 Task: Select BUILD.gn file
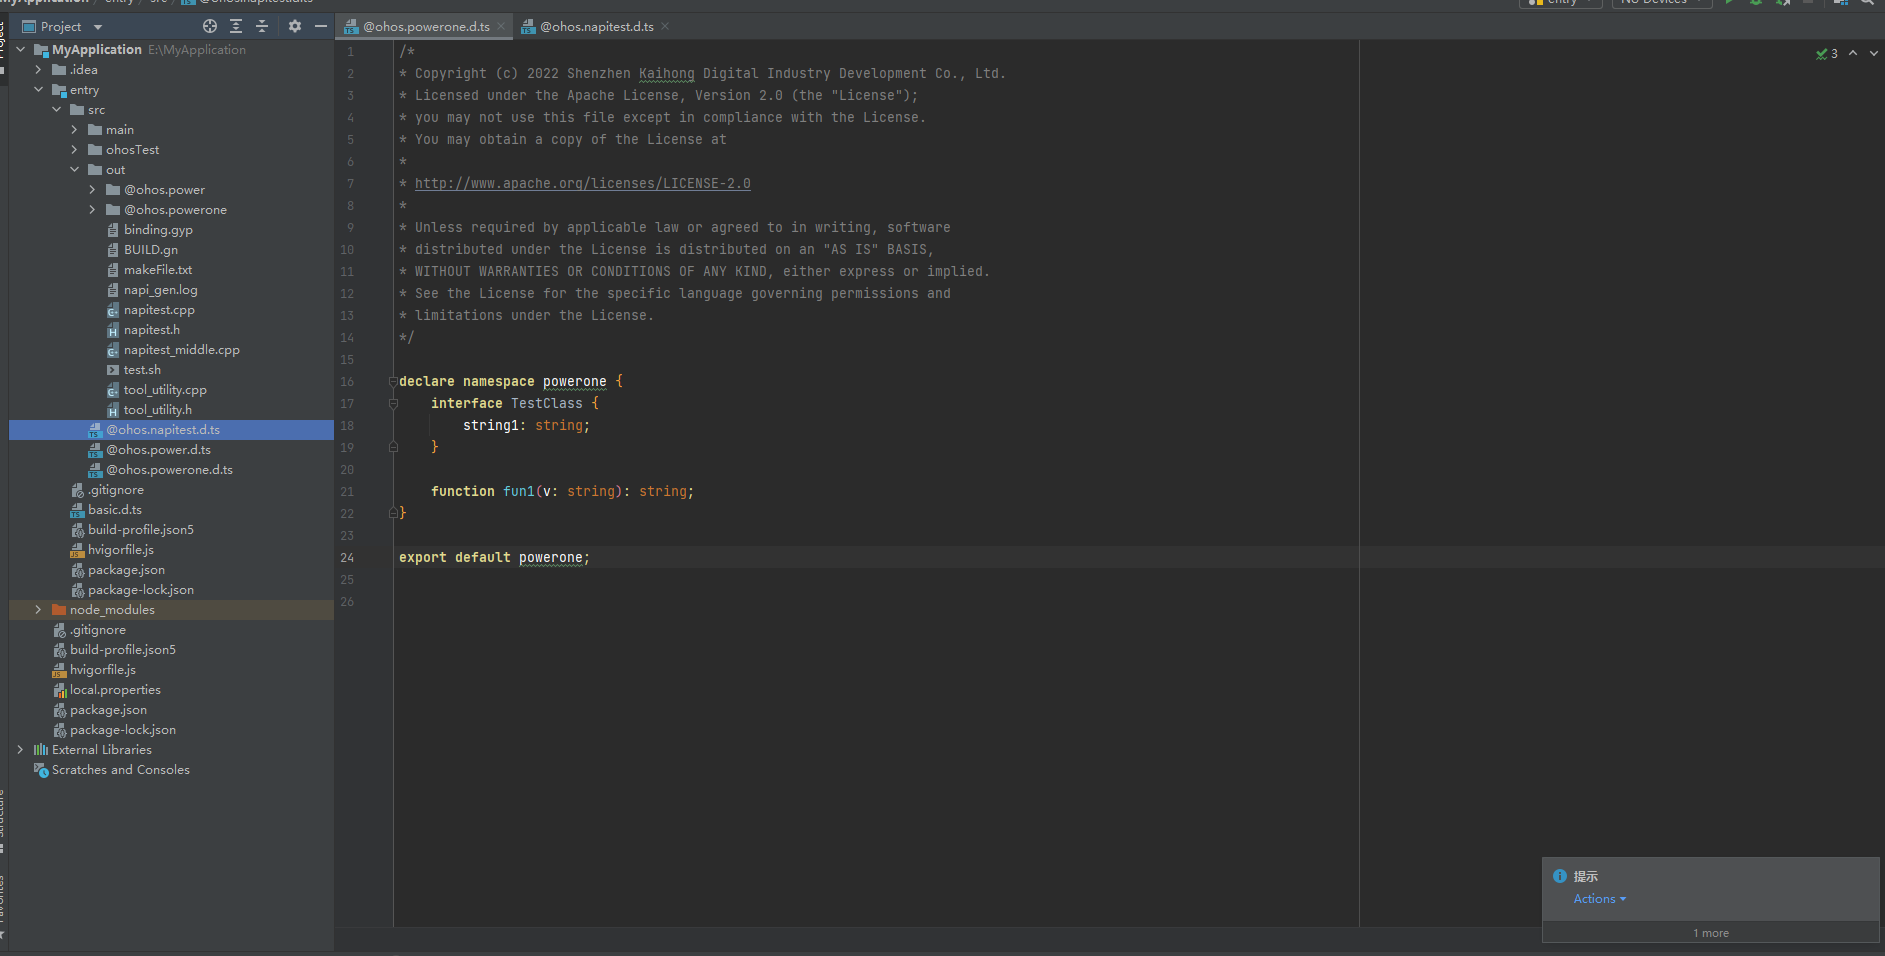[x=151, y=249]
